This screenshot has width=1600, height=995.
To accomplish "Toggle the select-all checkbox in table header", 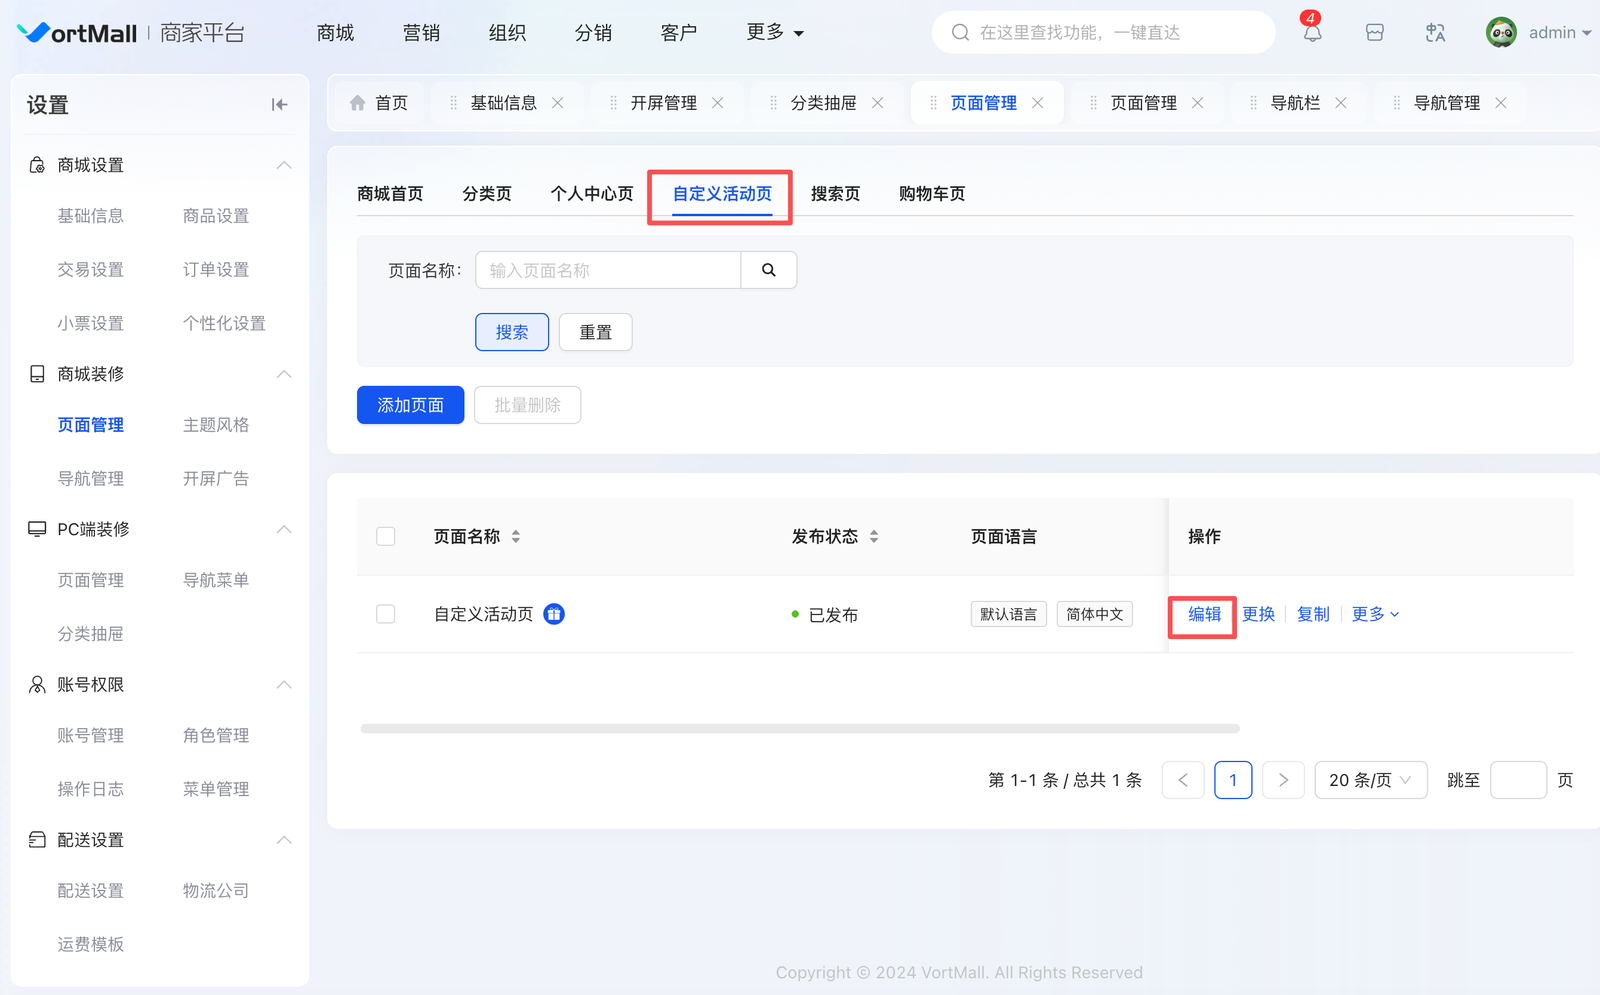I will 386,537.
